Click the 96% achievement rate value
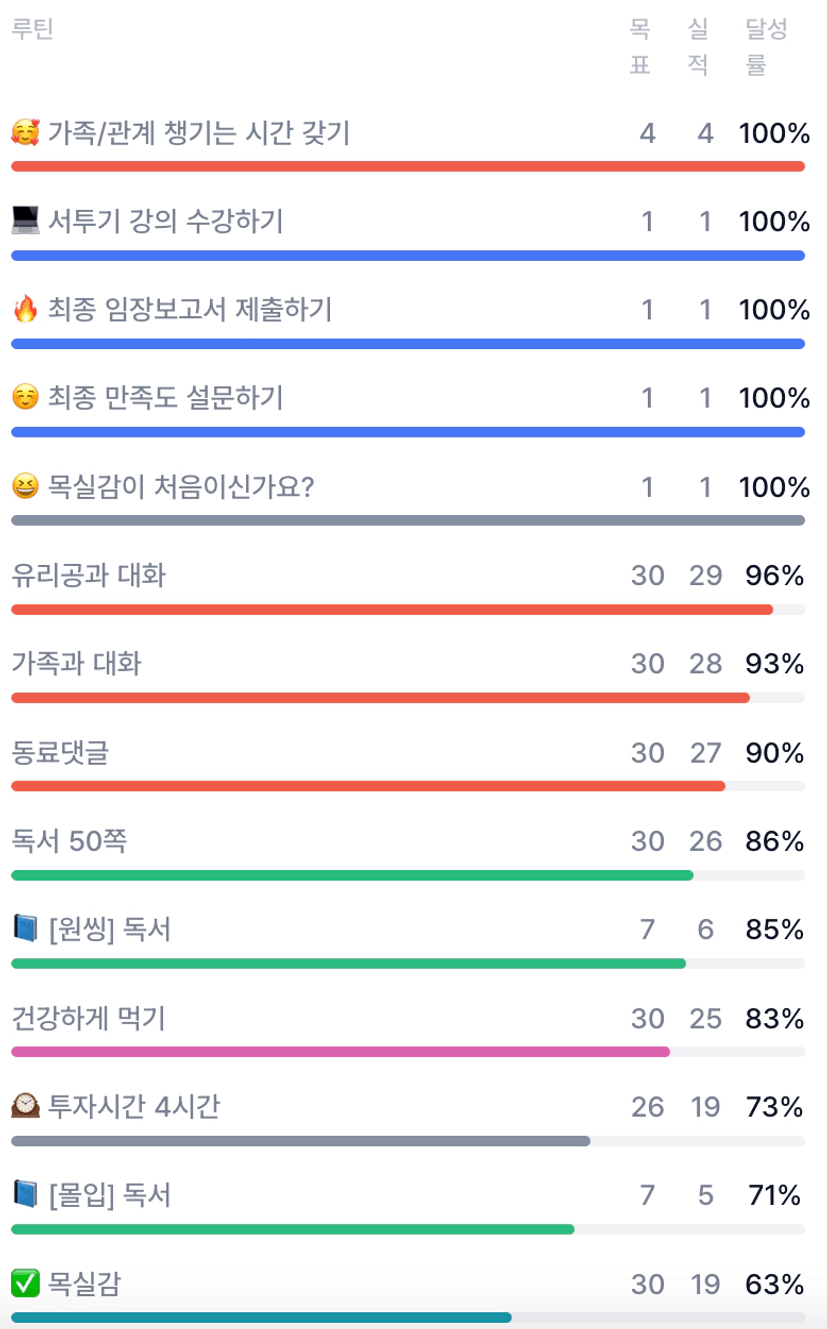827x1329 pixels. coord(774,576)
